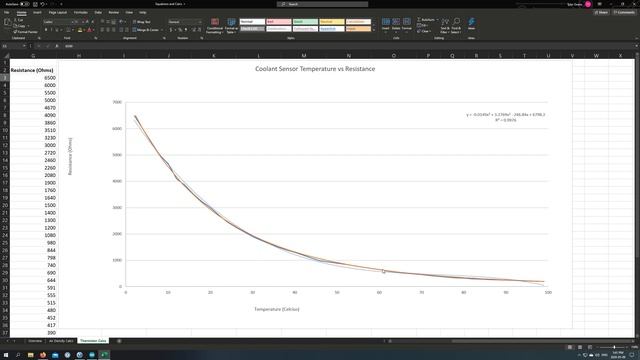Viewport: 640px width, 360px height.
Task: Click the Format Painter button
Action: [x=26, y=31]
